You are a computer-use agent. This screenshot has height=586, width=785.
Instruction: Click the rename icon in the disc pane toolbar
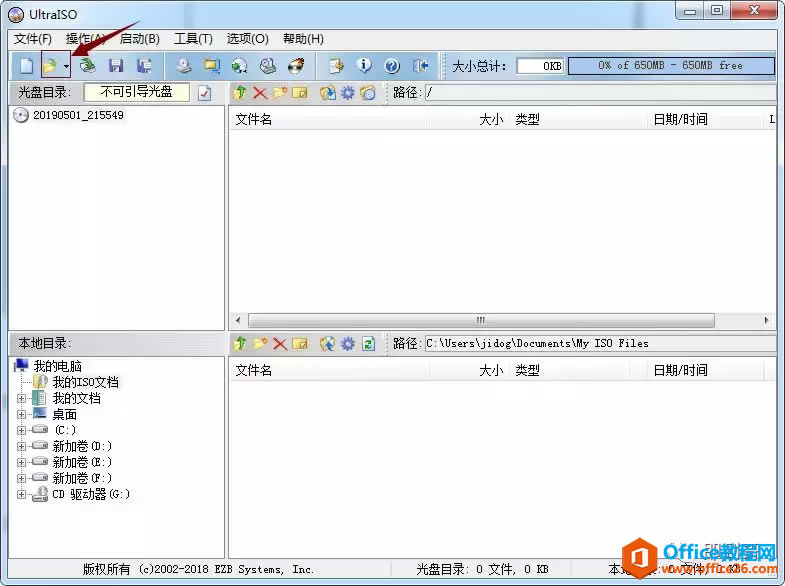[x=299, y=93]
